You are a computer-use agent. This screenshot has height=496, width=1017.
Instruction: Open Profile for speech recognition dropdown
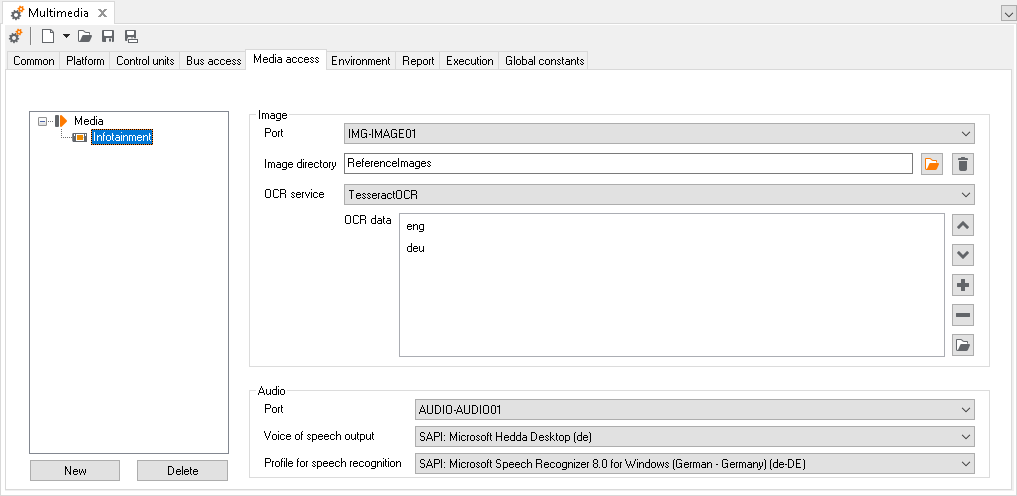pos(694,464)
